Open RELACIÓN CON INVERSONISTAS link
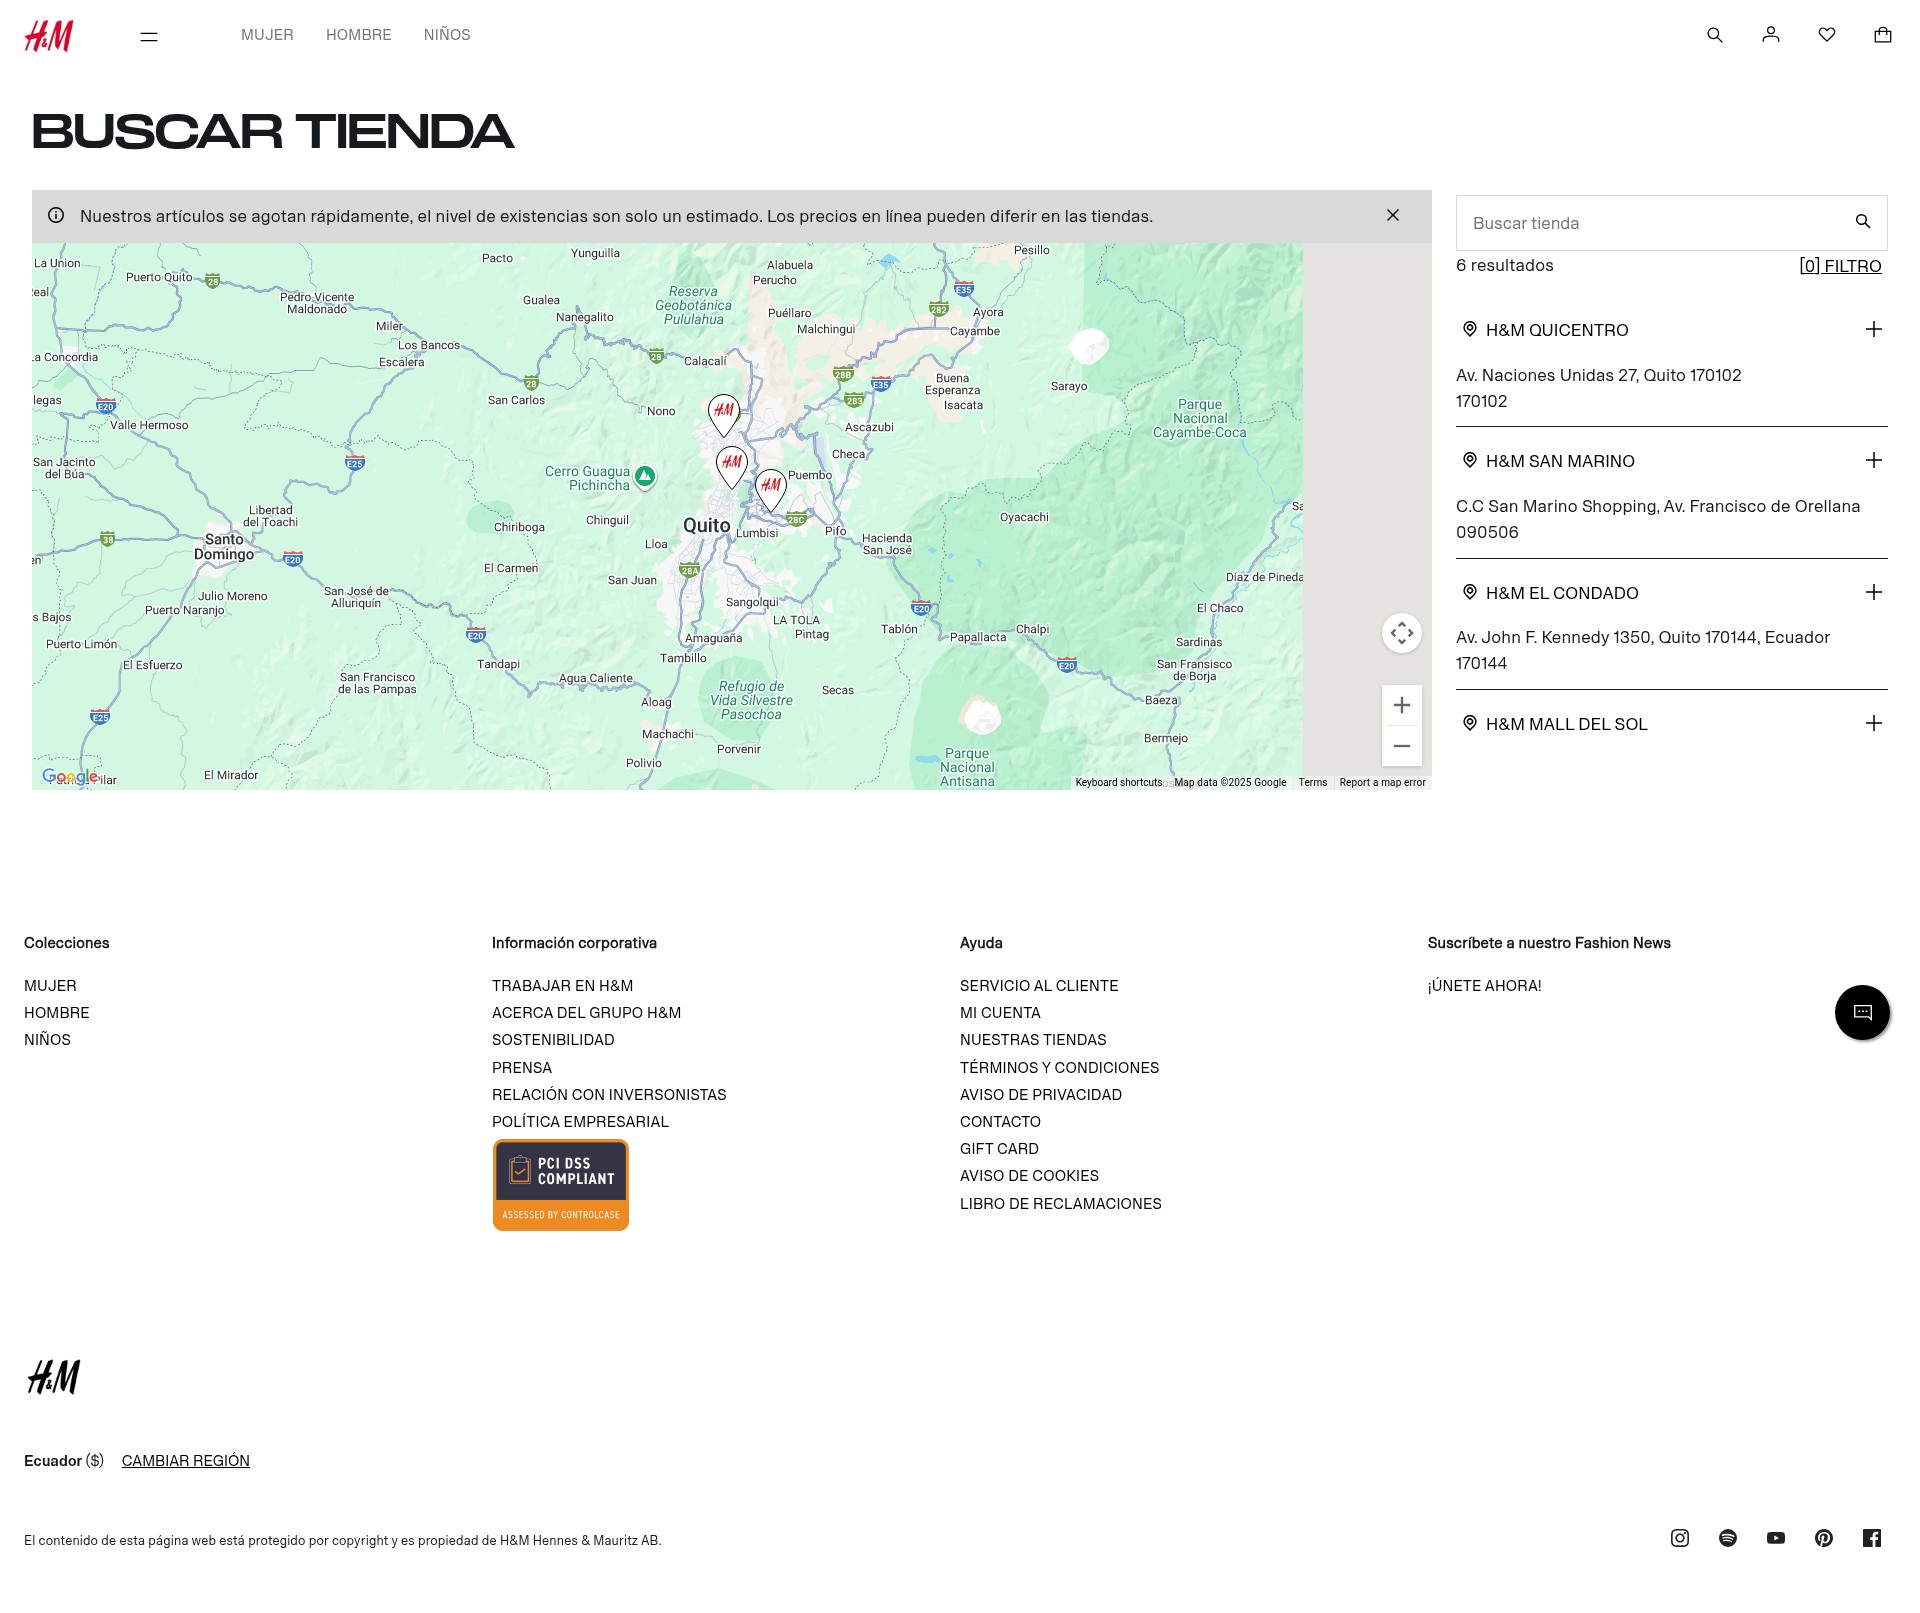The image size is (1920, 1613). pos(609,1095)
